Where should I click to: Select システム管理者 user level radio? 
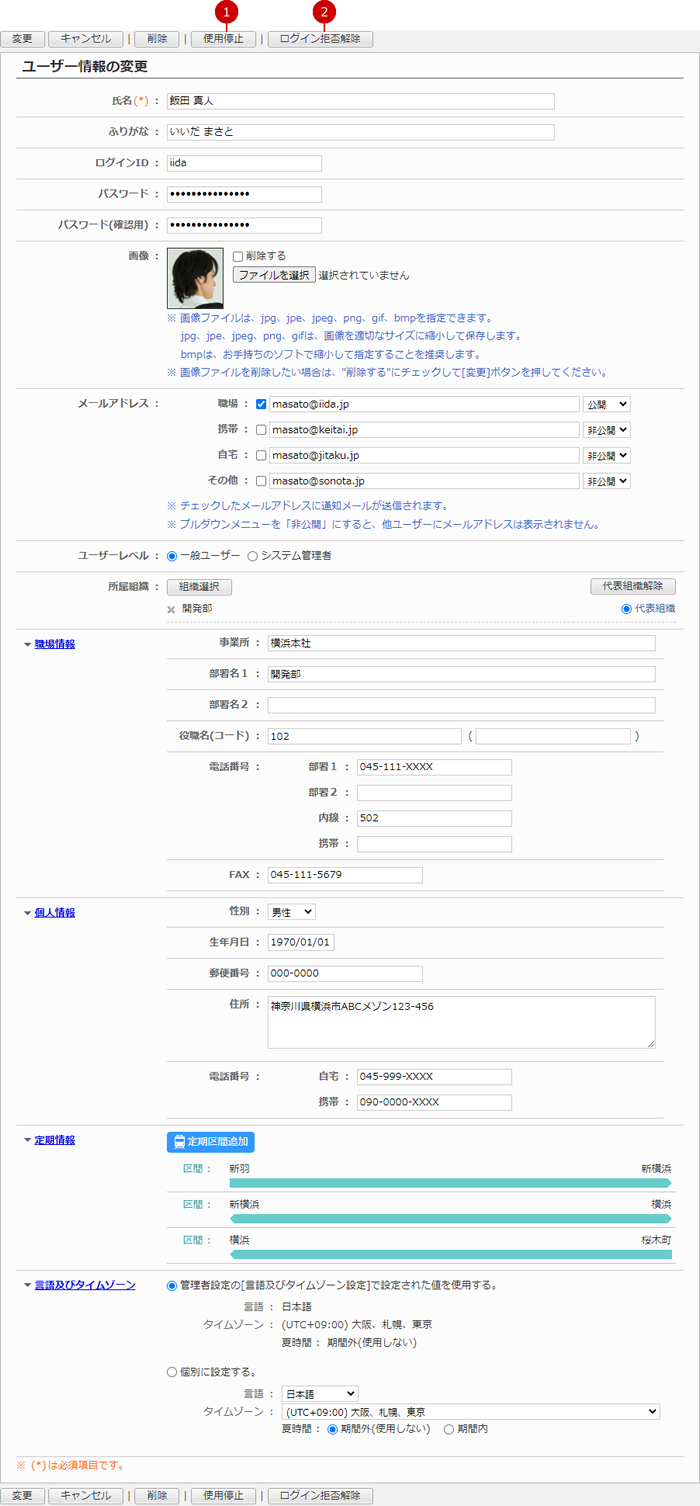click(252, 555)
